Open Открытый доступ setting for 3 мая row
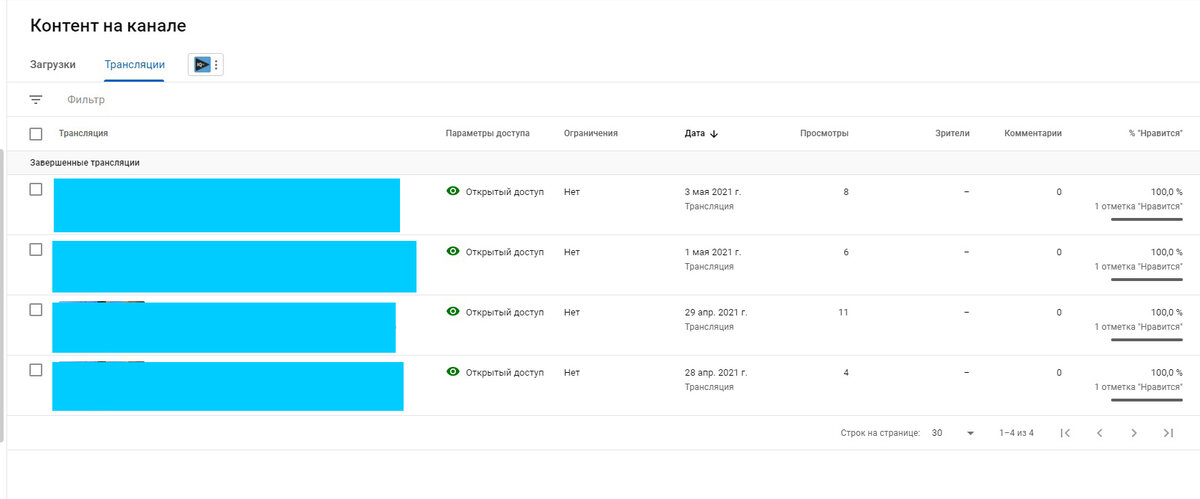Image resolution: width=1200 pixels, height=499 pixels. click(x=504, y=191)
